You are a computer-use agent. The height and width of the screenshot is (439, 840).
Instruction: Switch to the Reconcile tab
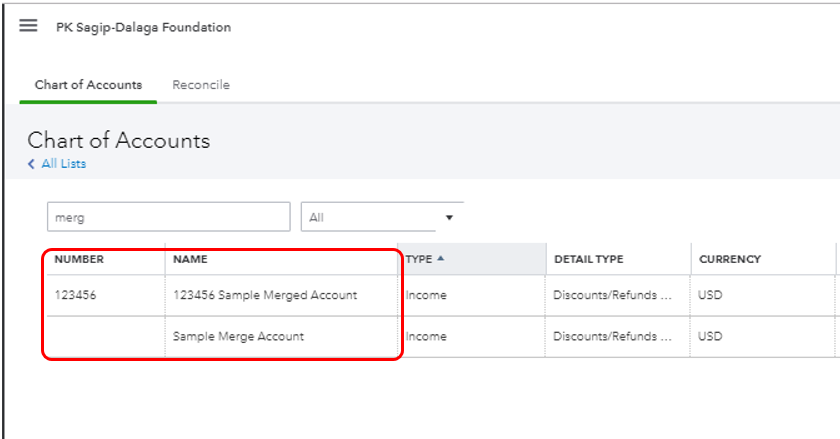coord(201,85)
